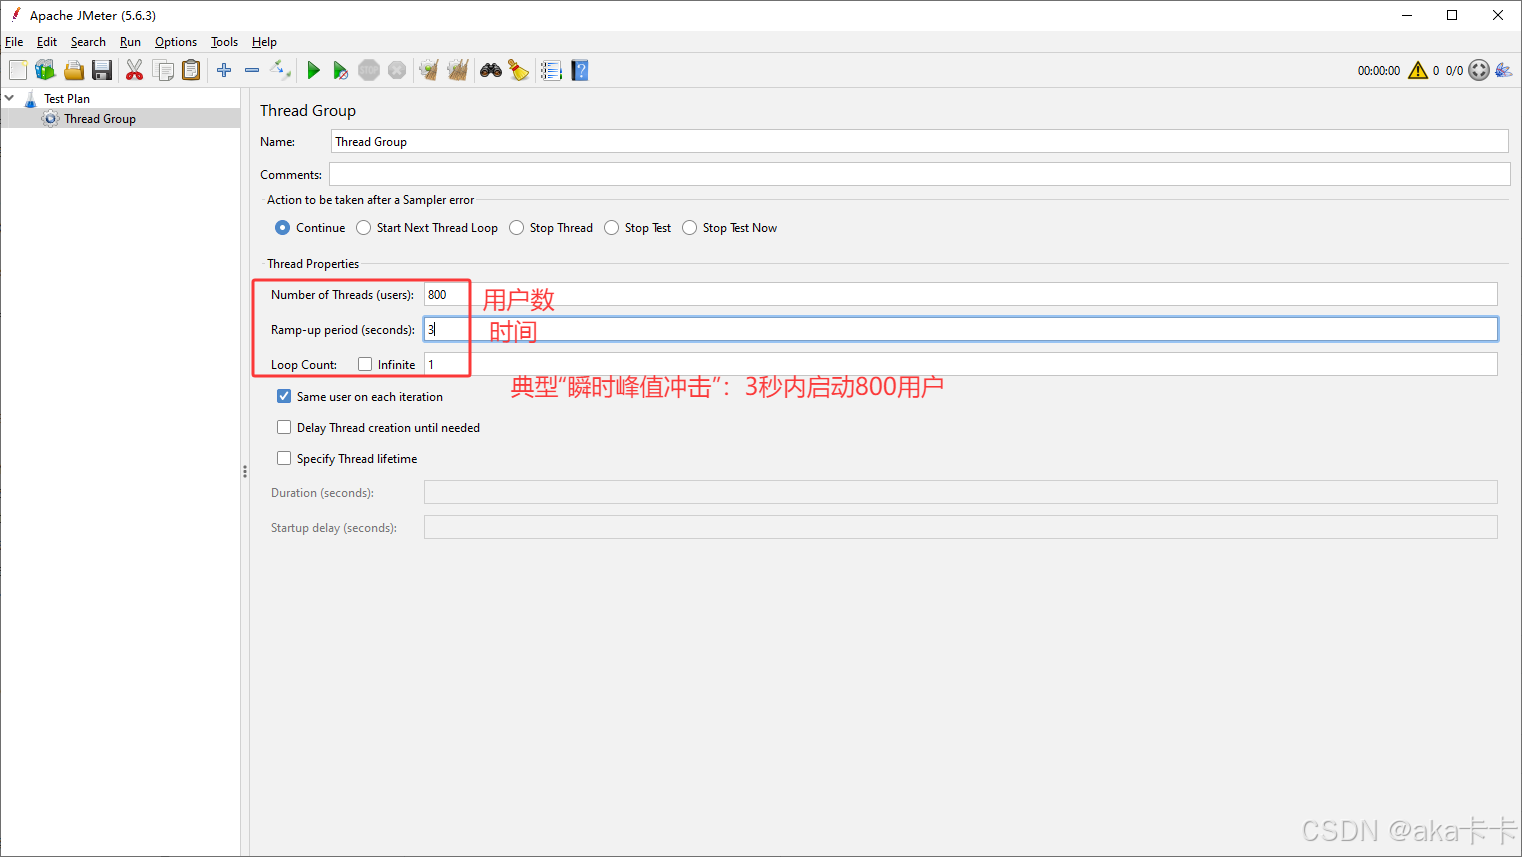This screenshot has height=857, width=1522.
Task: Open Search with binoculars icon
Action: [491, 70]
